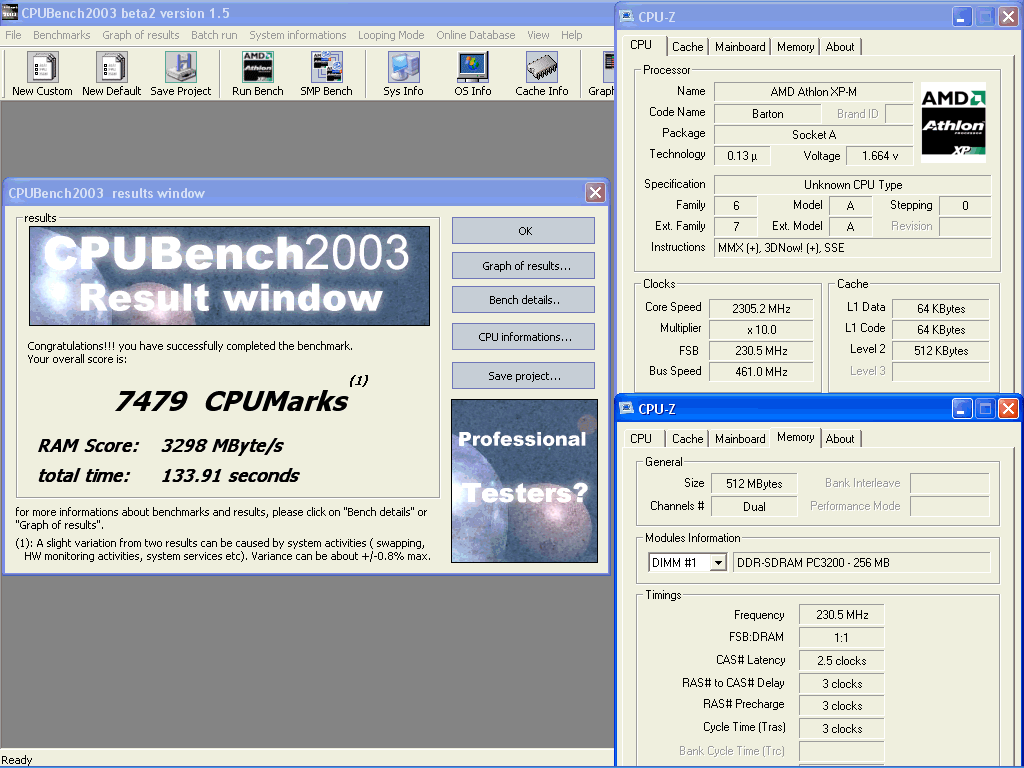
Task: Click the processor Name field AMD Athlon XP-M
Action: click(x=813, y=92)
